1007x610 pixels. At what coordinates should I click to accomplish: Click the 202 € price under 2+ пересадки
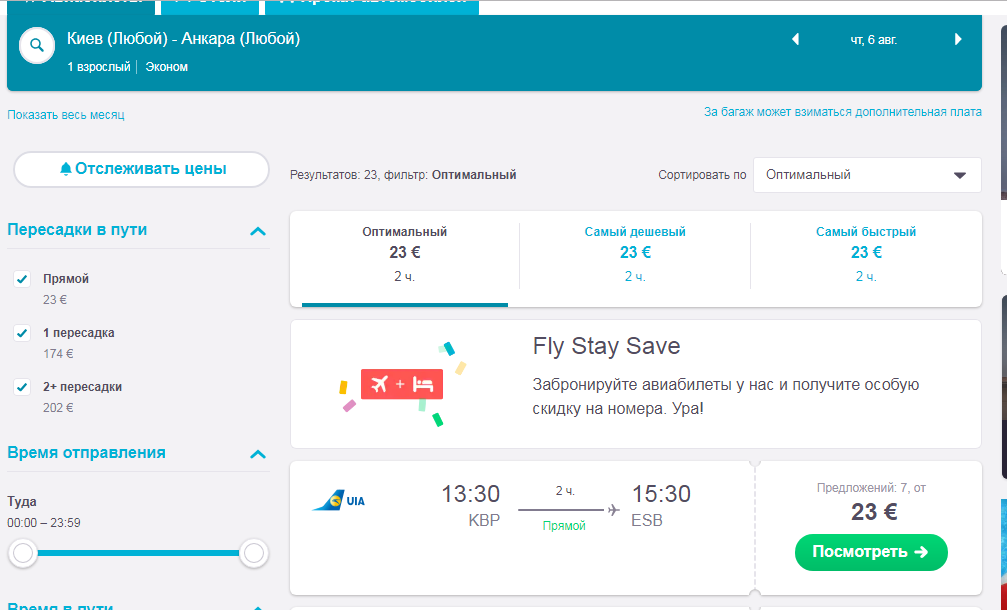(x=58, y=408)
